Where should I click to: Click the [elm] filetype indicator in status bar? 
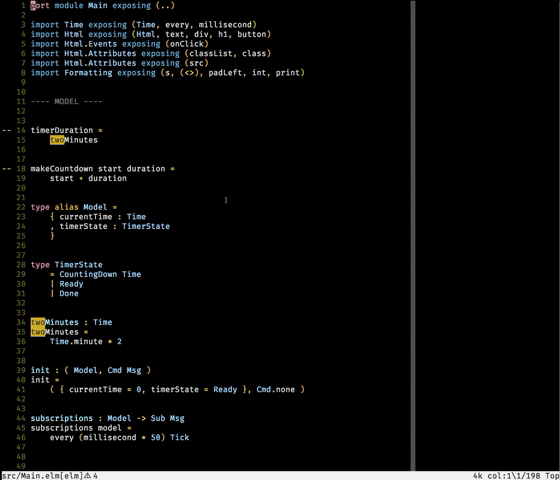pos(72,476)
